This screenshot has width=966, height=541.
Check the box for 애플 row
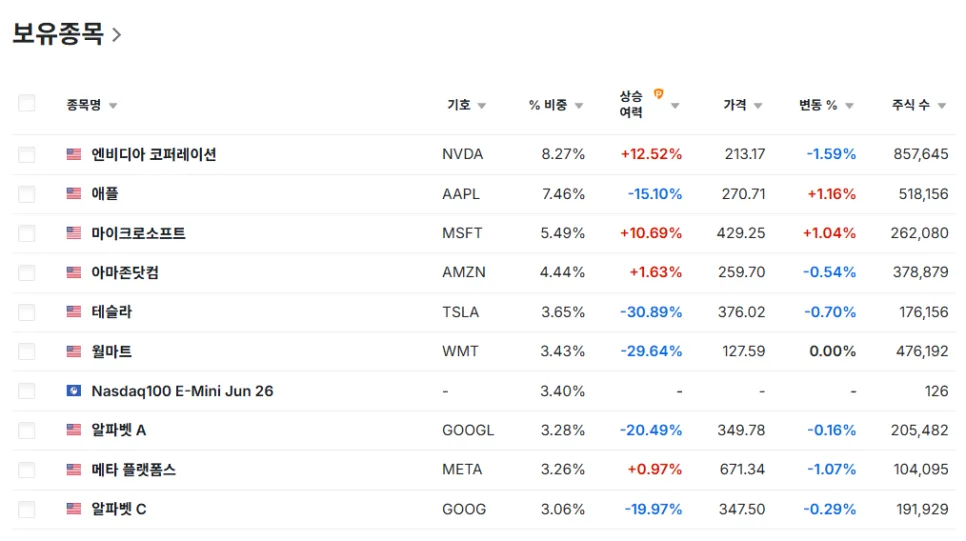[26, 194]
